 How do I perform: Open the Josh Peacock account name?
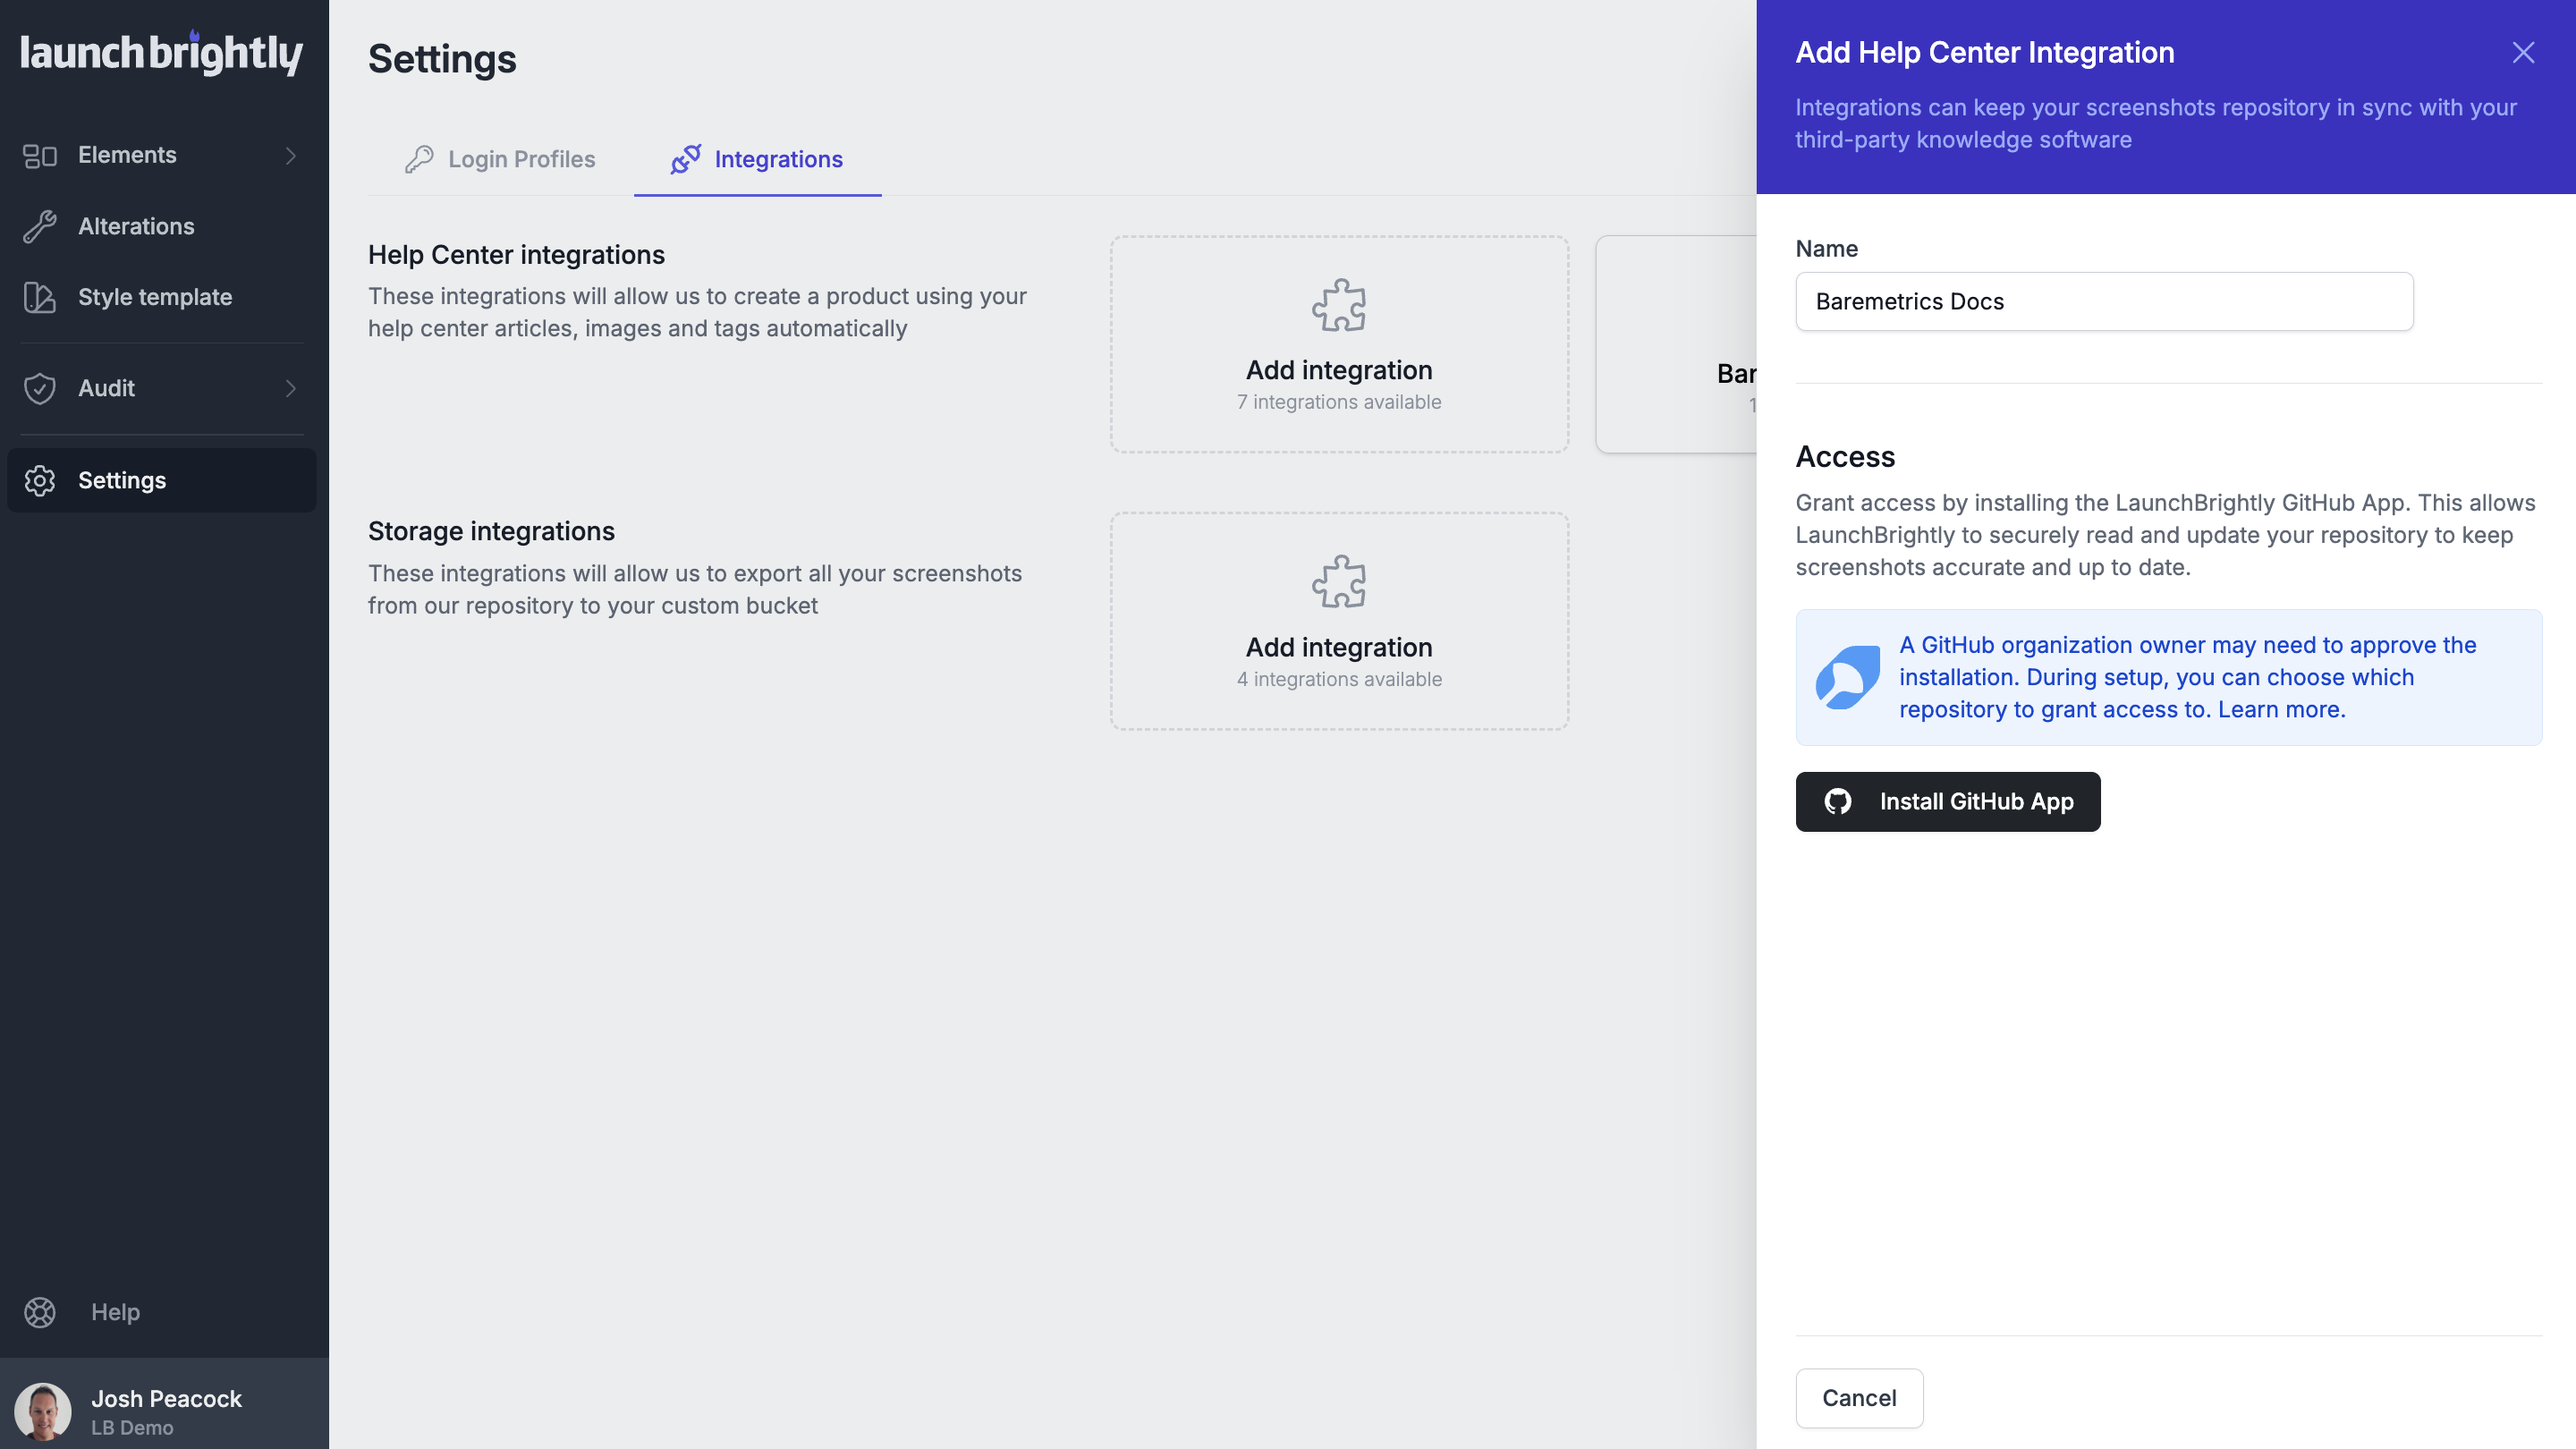coord(166,1399)
